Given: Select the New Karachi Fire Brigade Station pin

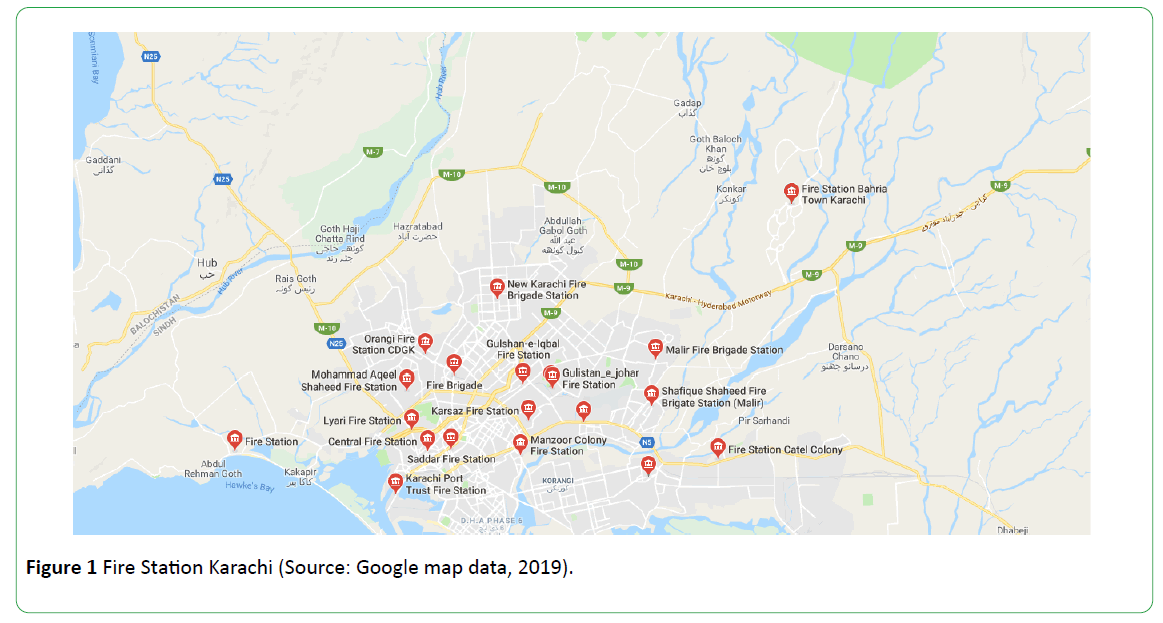Looking at the screenshot, I should 497,287.
